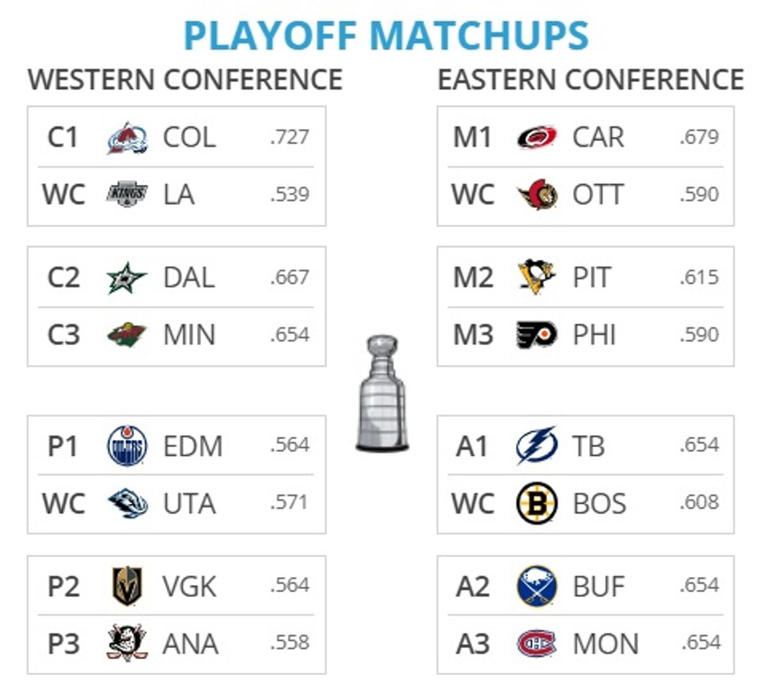Click the Western Conference heading

click(185, 79)
